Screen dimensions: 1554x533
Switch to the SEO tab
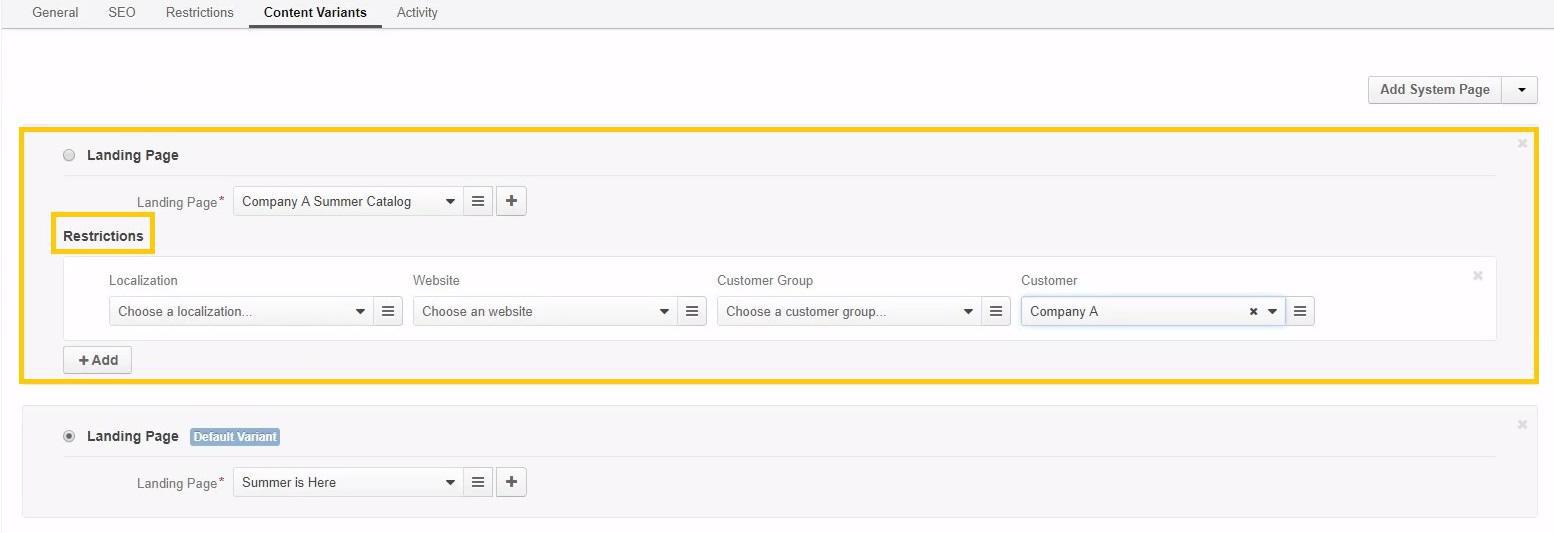pos(122,13)
